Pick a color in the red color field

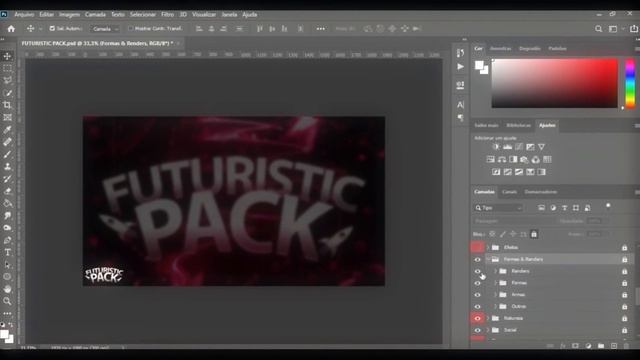click(x=555, y=83)
